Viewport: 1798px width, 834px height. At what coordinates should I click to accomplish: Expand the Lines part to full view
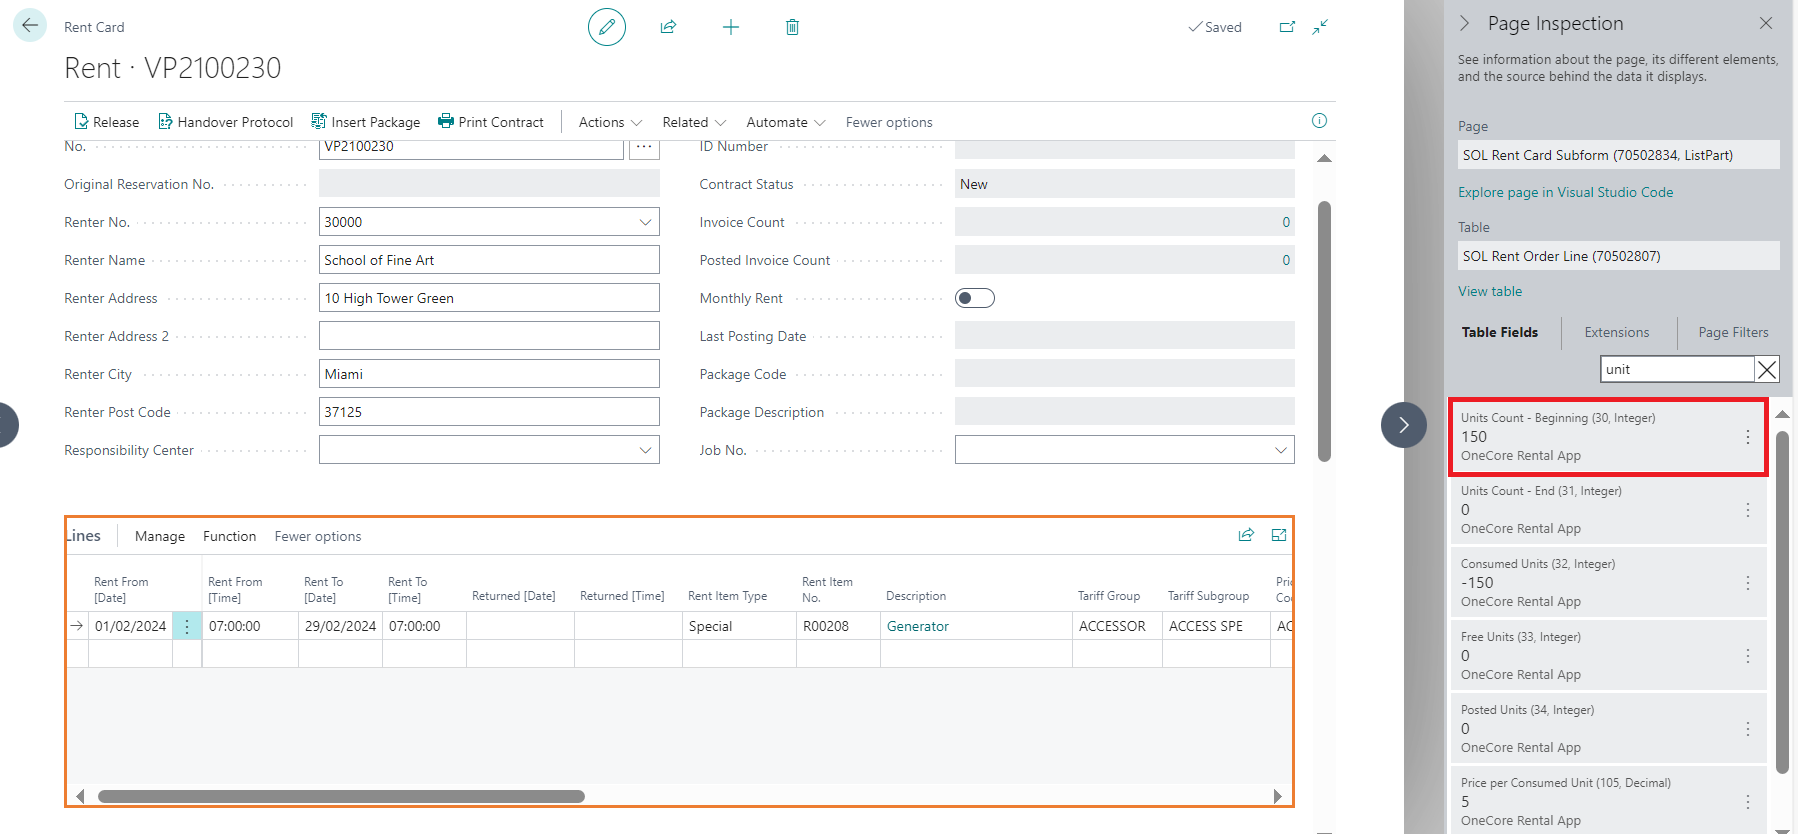[x=1278, y=535]
